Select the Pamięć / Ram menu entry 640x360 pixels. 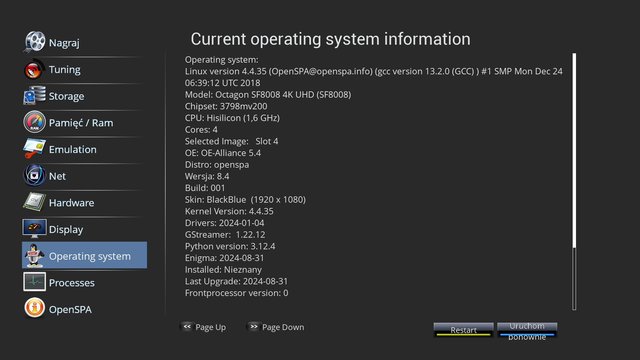84,122
